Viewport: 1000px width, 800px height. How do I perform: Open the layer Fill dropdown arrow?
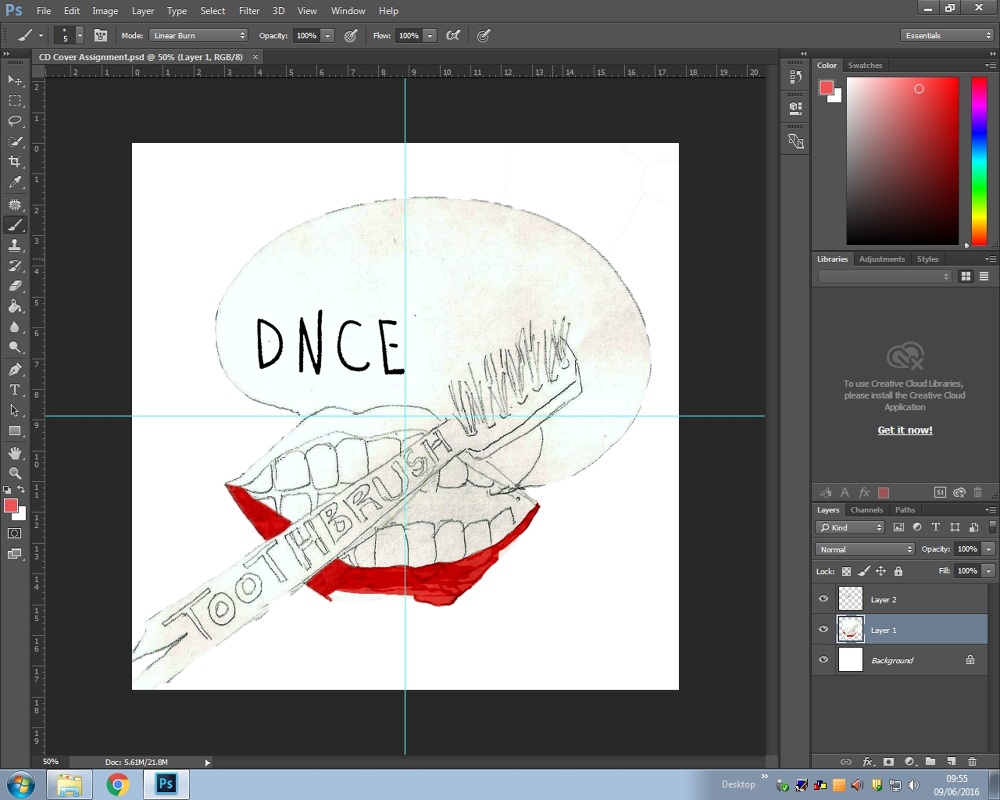[x=989, y=571]
